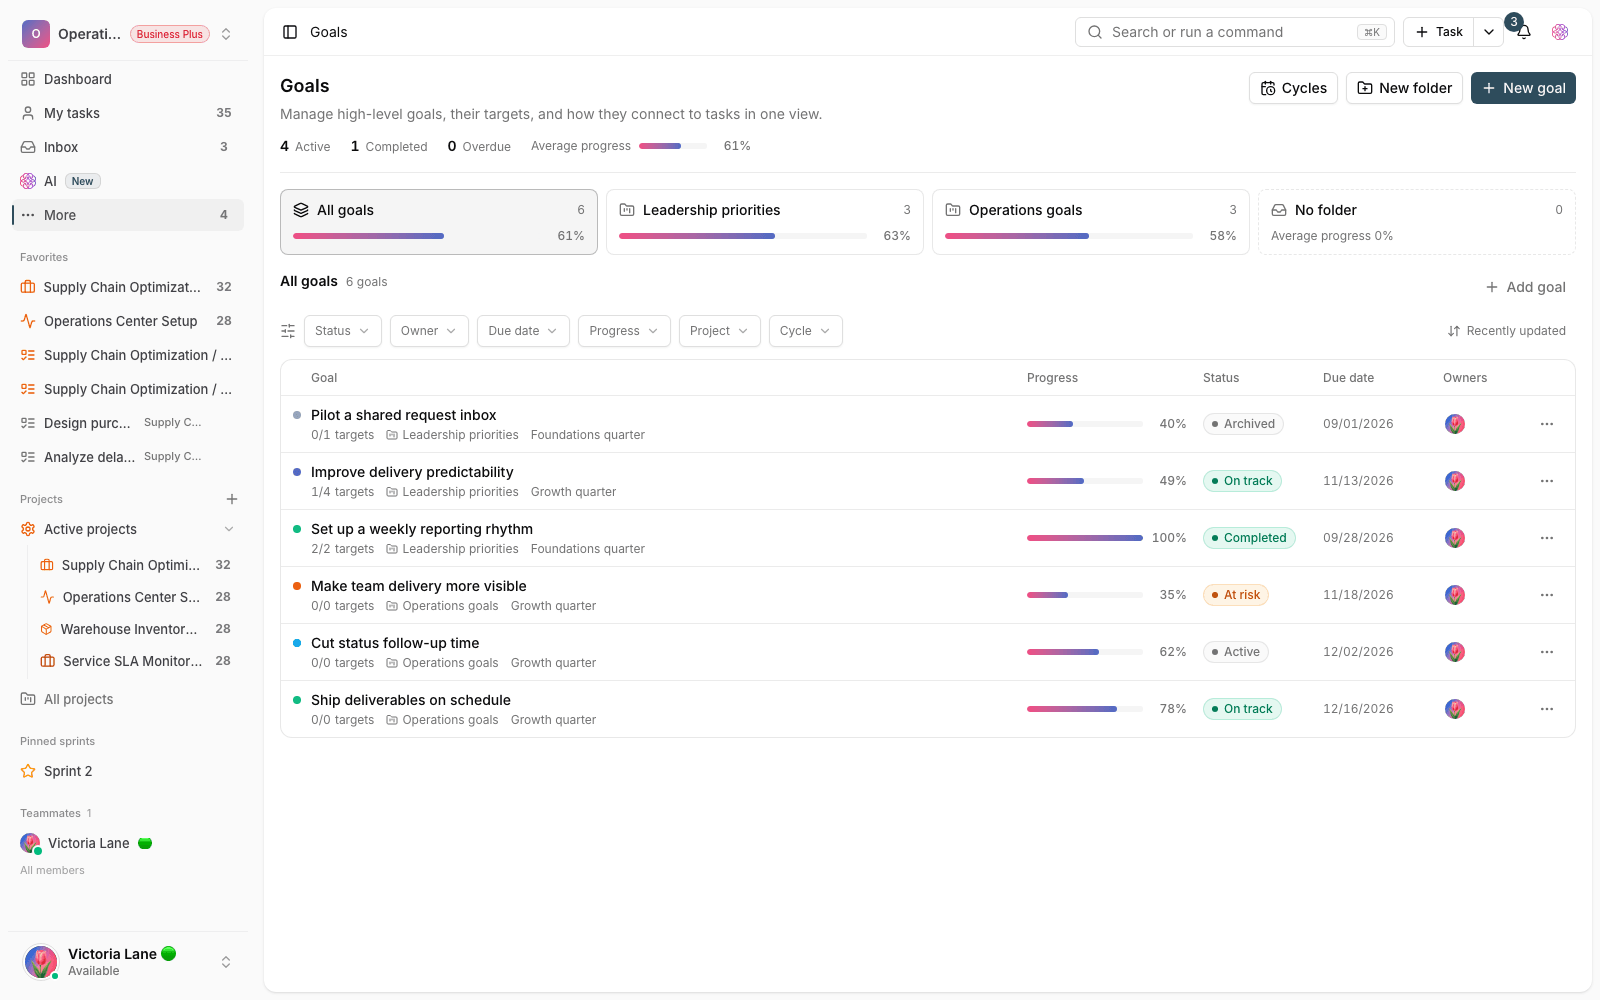The image size is (1600, 1000).
Task: Open the AI assistant icon in top bar
Action: coord(1560,32)
